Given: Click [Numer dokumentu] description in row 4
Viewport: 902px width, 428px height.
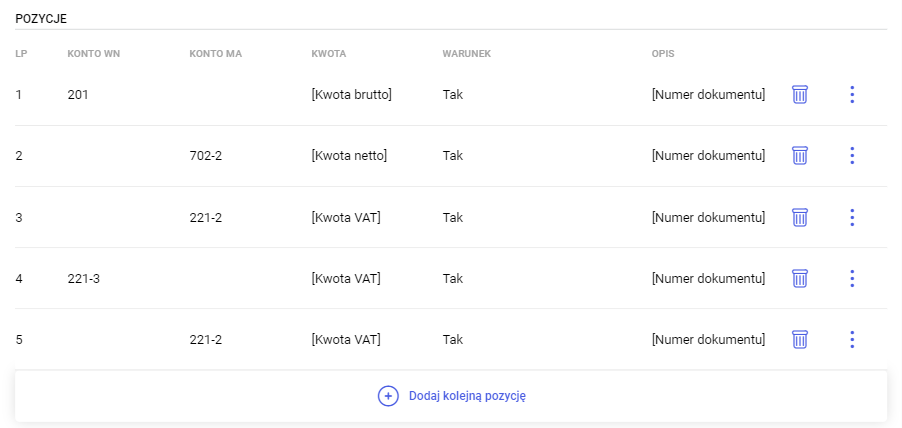Looking at the screenshot, I should pos(708,278).
